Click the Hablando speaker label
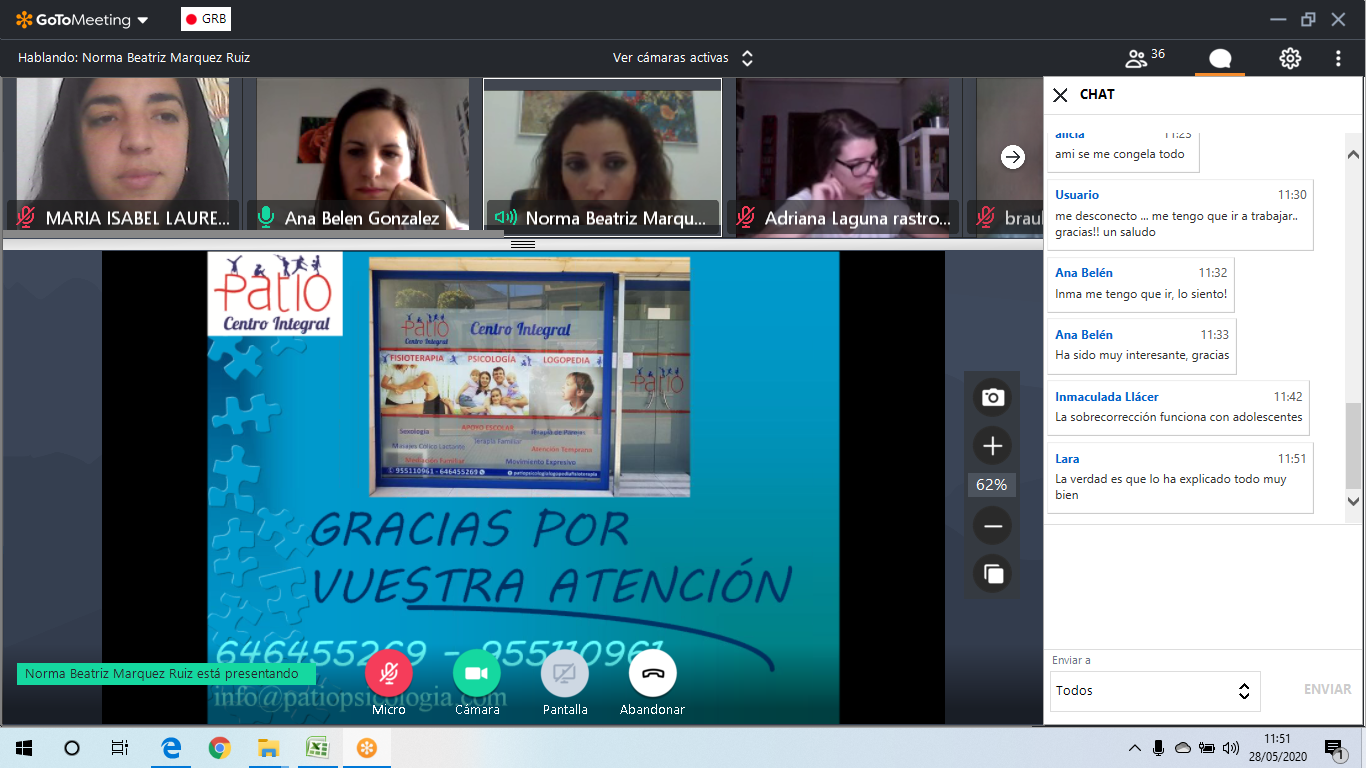The width and height of the screenshot is (1366, 768). coord(134,58)
